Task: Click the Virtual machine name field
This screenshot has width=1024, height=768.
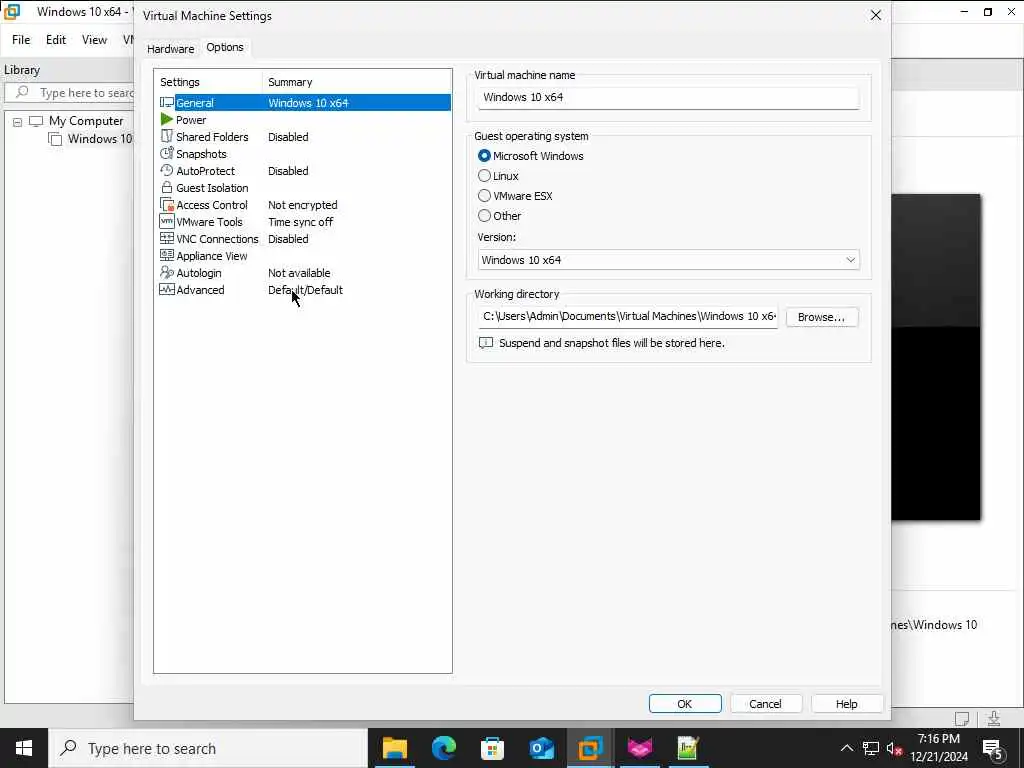Action: (667, 97)
